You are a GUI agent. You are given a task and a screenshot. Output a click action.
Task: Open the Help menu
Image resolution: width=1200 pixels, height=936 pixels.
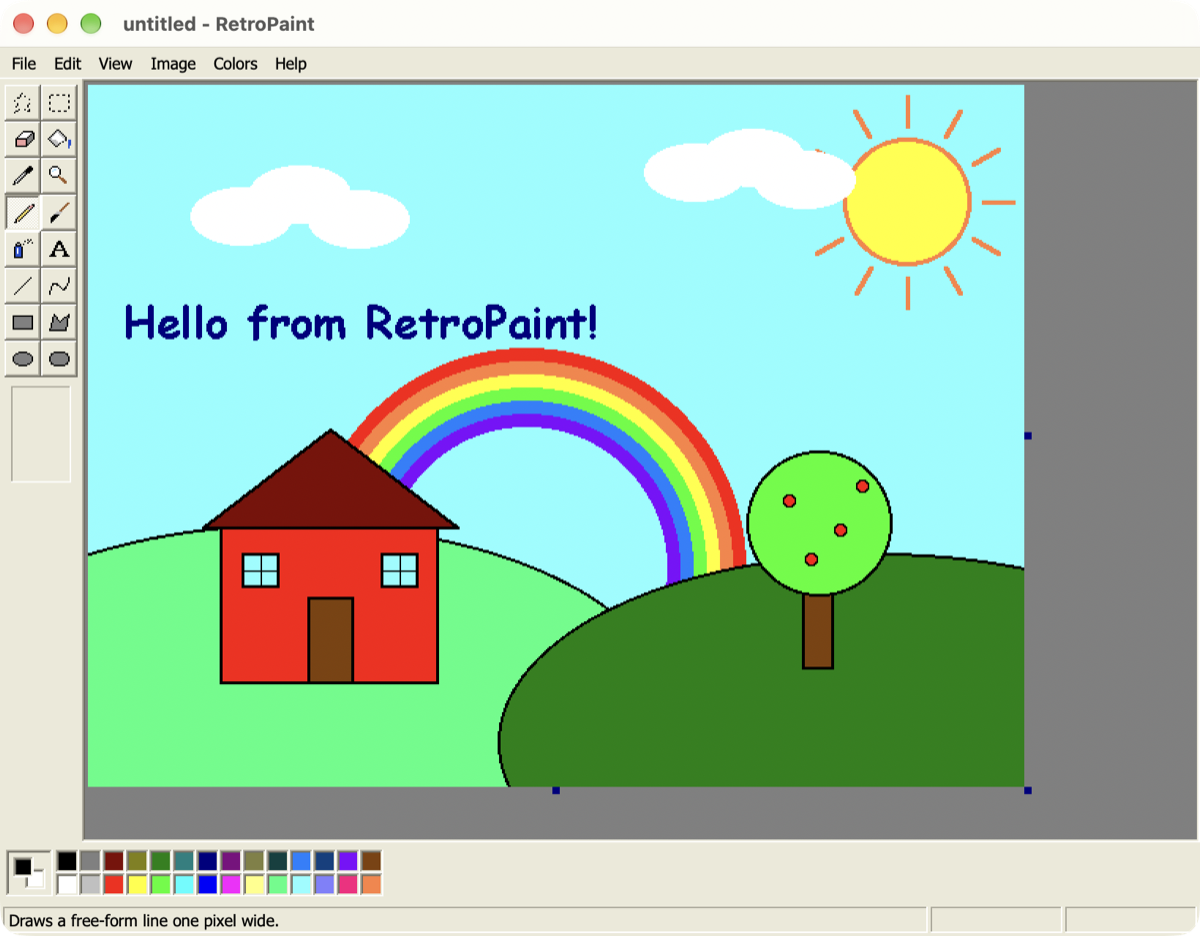click(291, 63)
